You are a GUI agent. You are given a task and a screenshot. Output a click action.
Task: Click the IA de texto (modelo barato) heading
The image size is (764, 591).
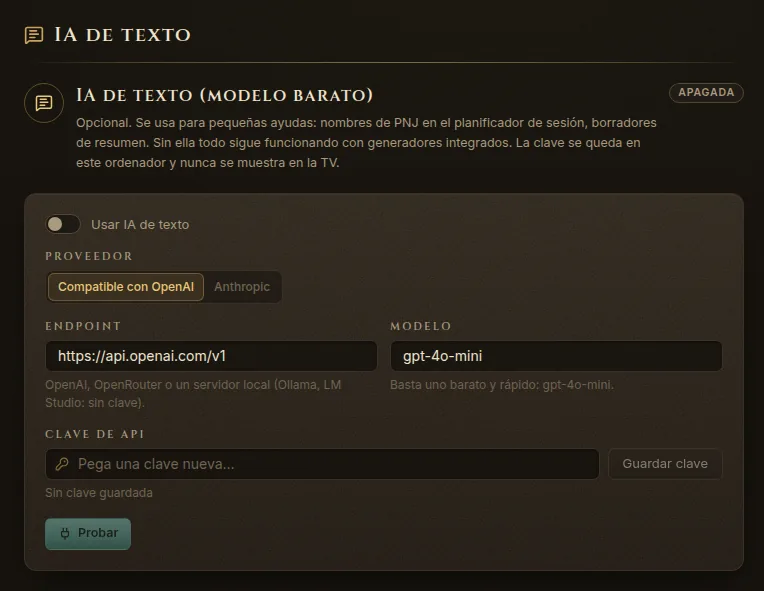[x=224, y=95]
